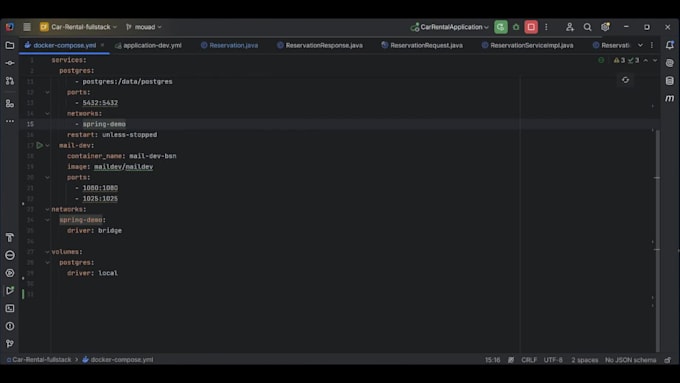Open the mouad branch dropdown

[144, 27]
